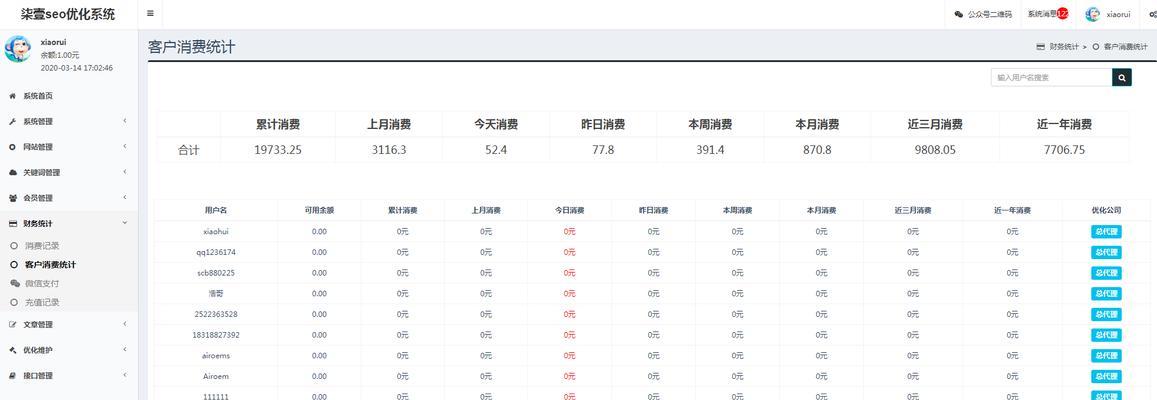
Task: Click 总代理 button for xiaohui
Action: click(1106, 231)
